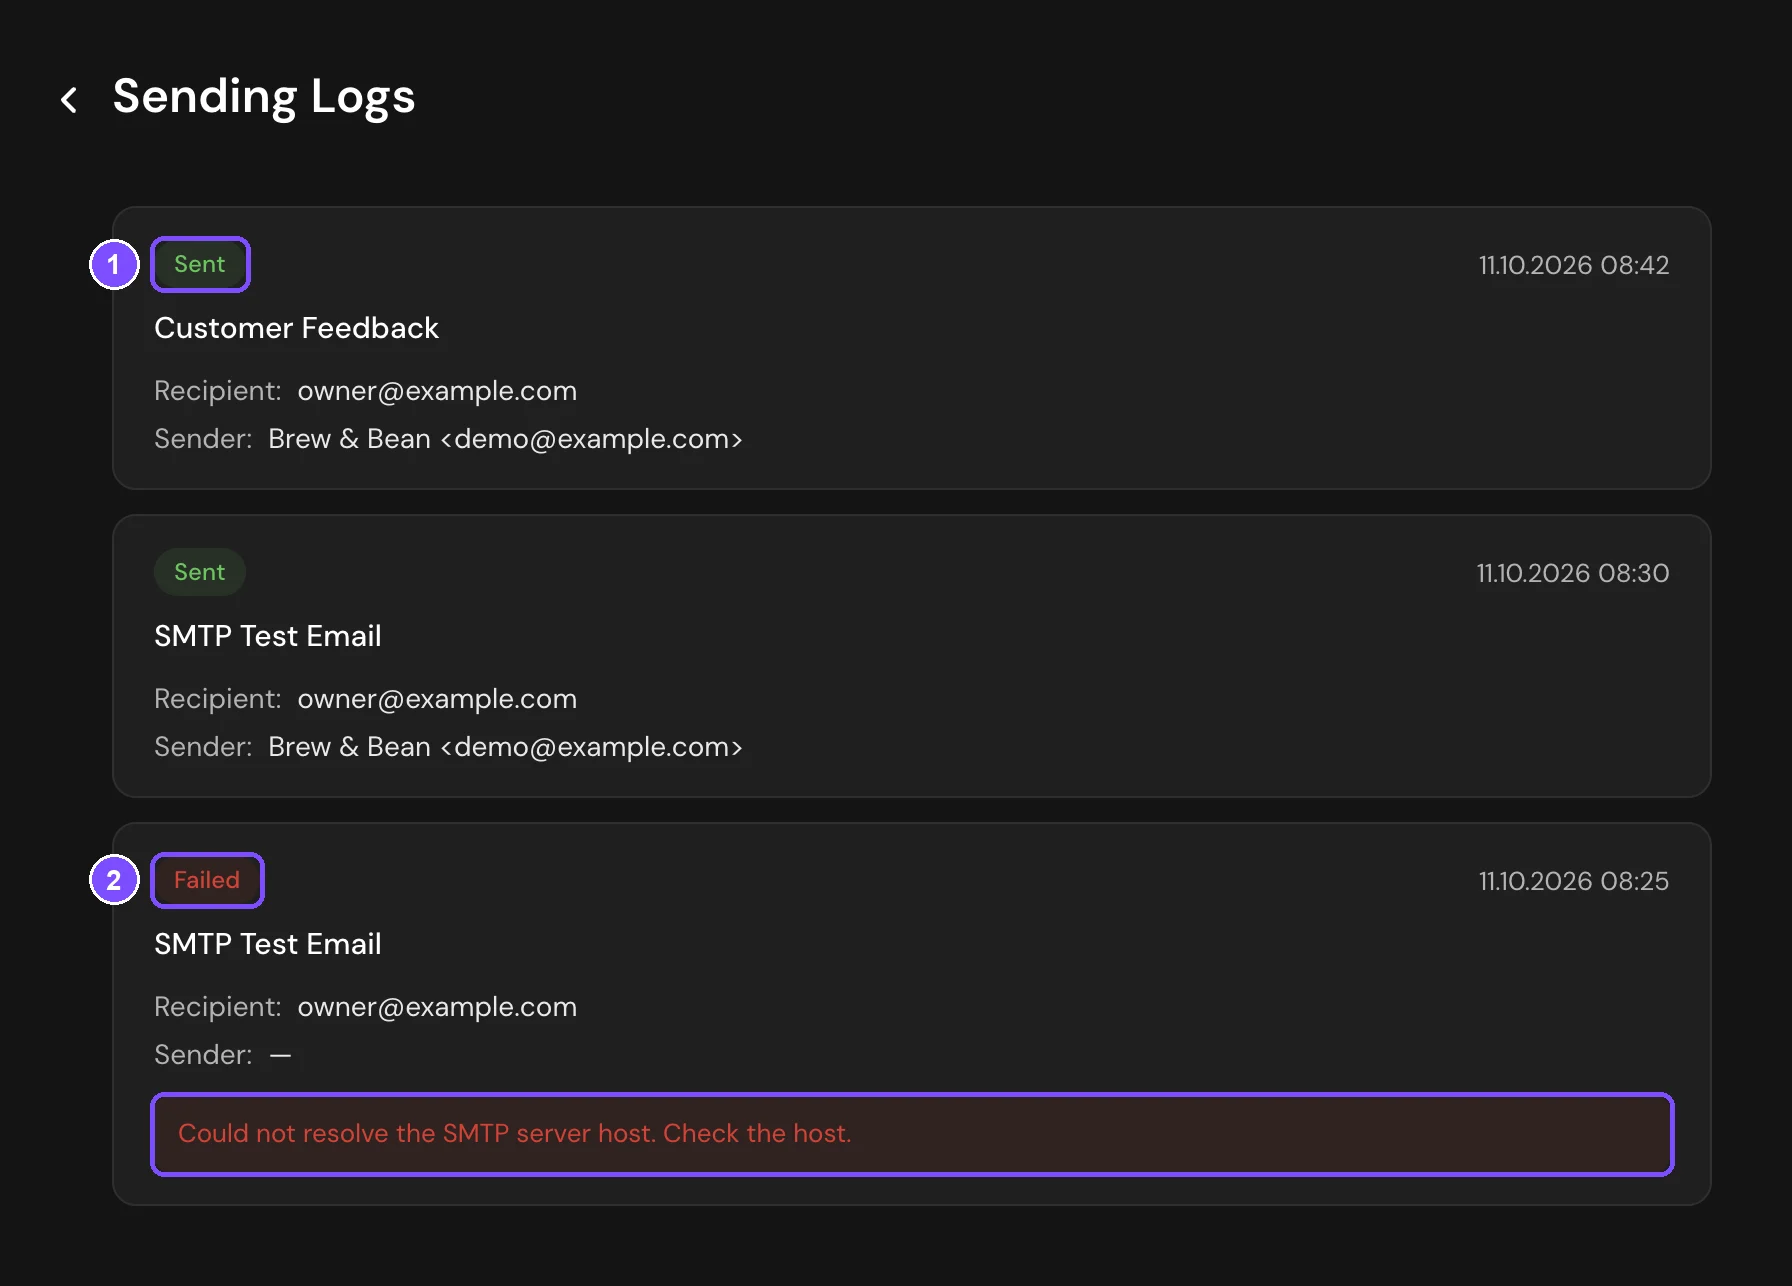The width and height of the screenshot is (1792, 1286).
Task: Click the Failed status badge
Action: point(207,880)
